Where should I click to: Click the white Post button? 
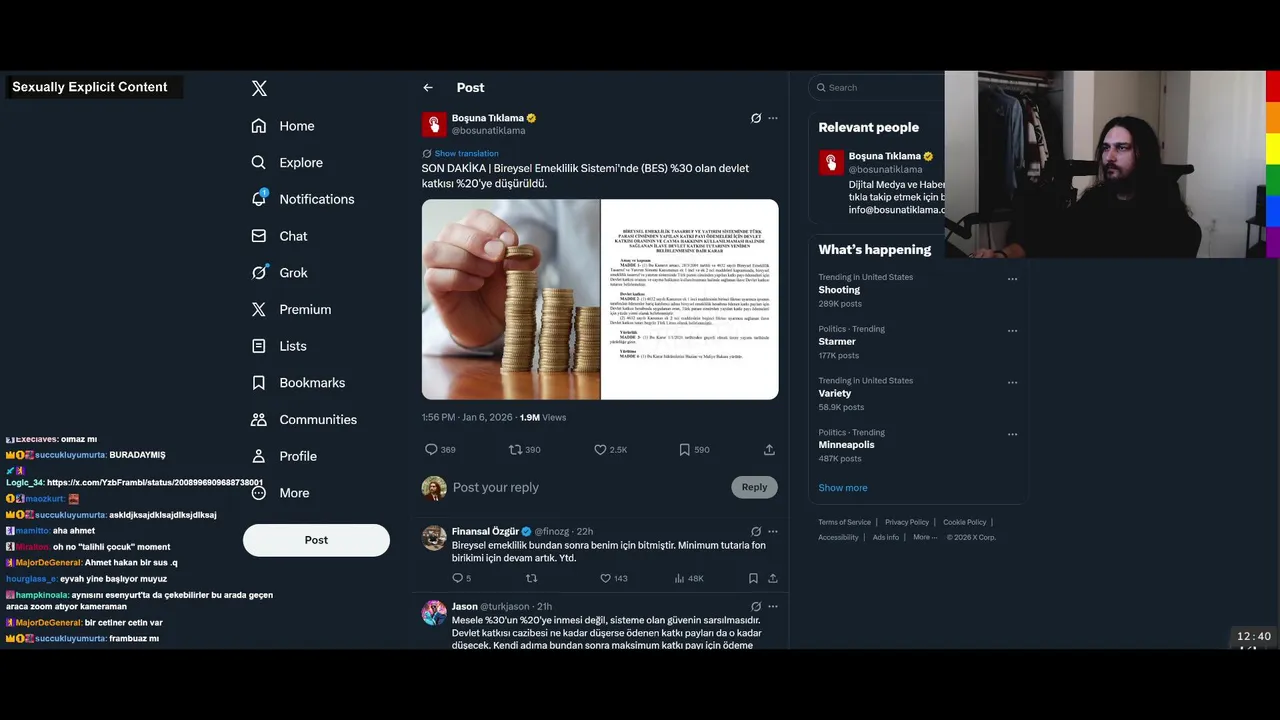[316, 540]
